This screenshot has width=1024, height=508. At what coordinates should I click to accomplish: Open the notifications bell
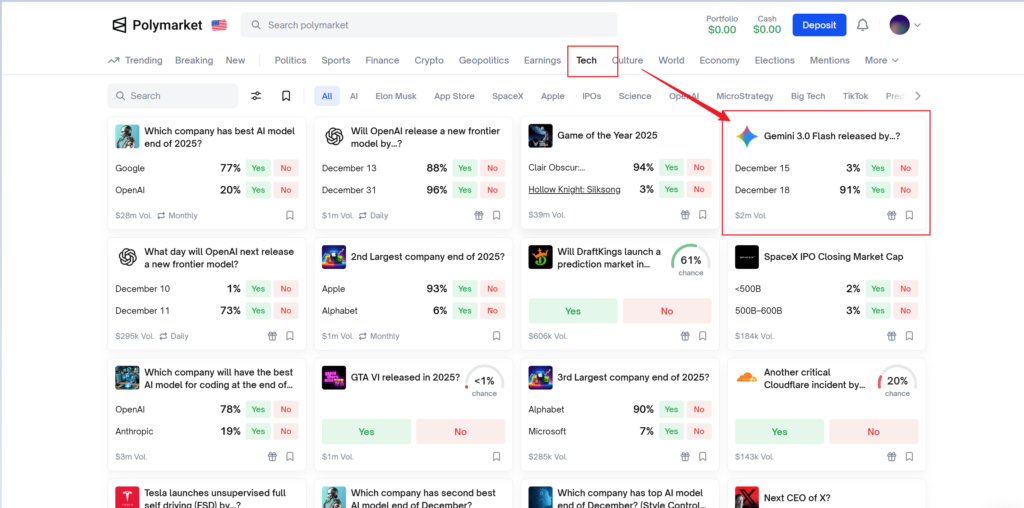pyautogui.click(x=862, y=25)
